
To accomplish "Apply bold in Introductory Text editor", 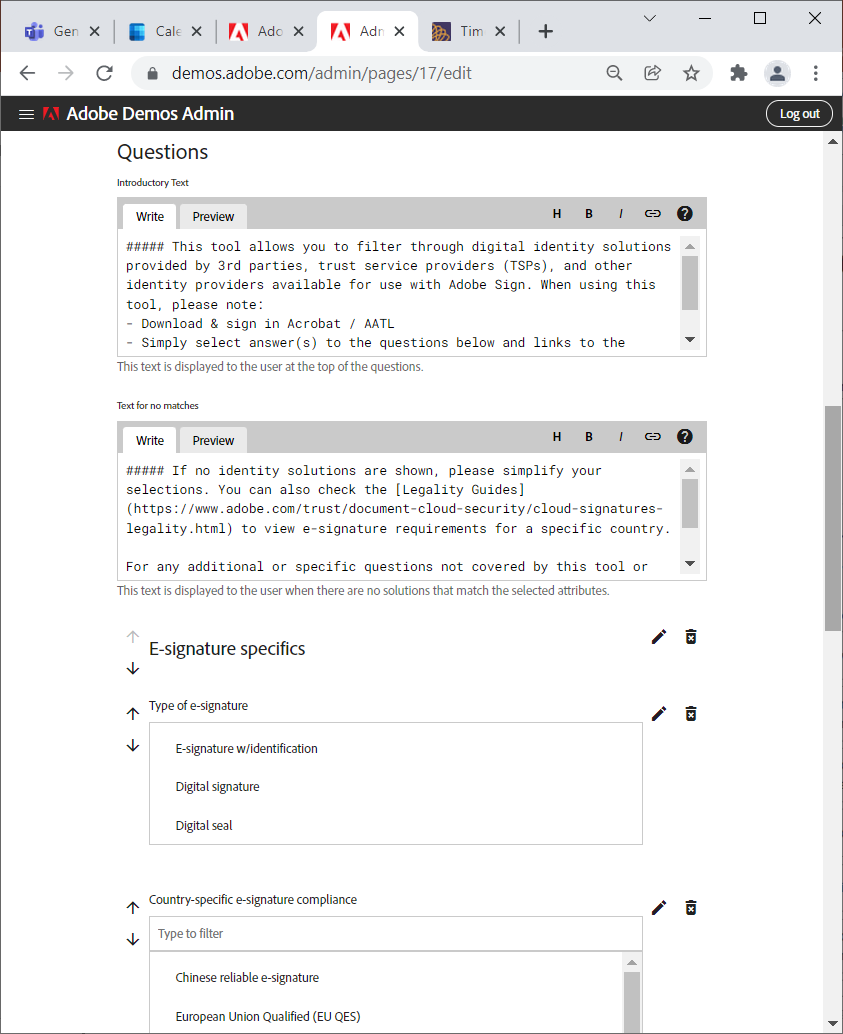I will pos(589,214).
